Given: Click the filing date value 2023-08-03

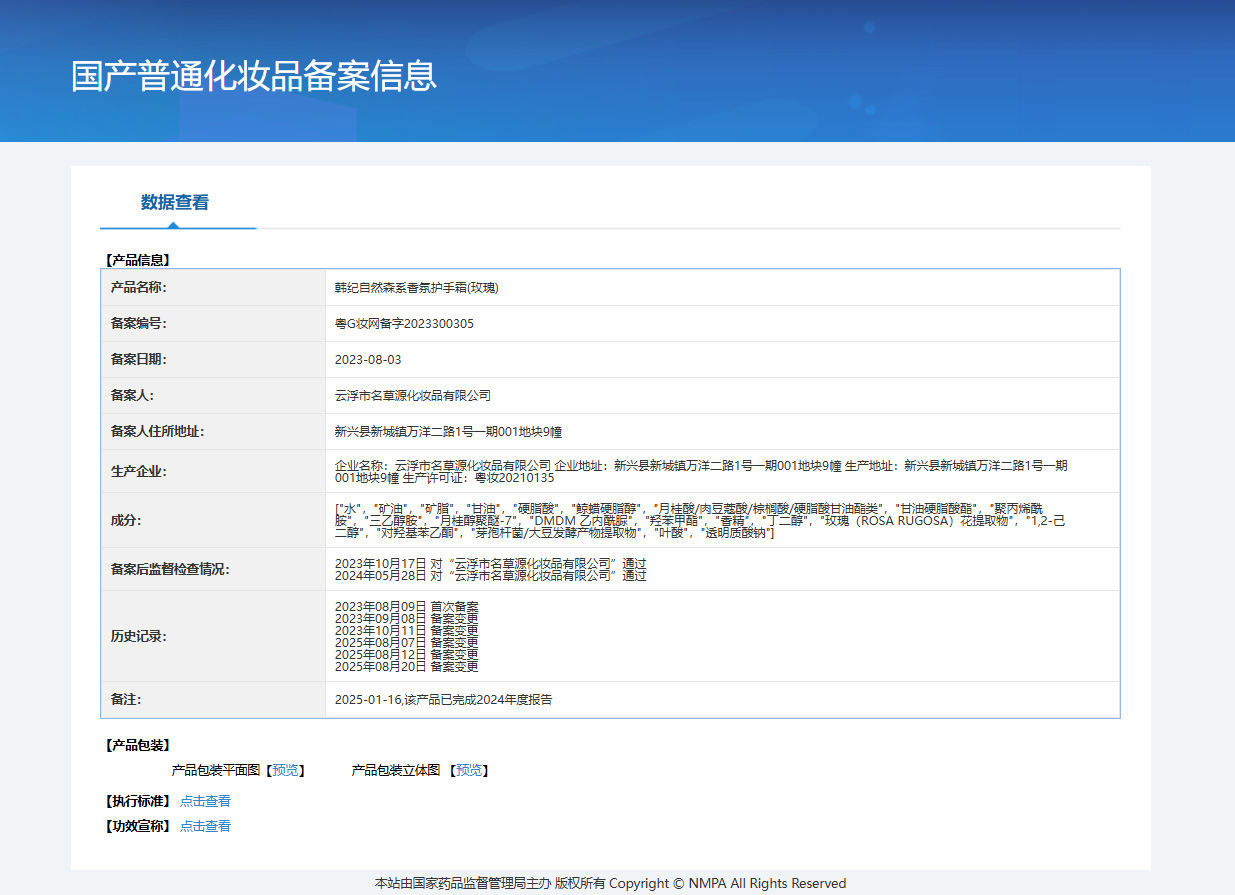Looking at the screenshot, I should (x=368, y=360).
